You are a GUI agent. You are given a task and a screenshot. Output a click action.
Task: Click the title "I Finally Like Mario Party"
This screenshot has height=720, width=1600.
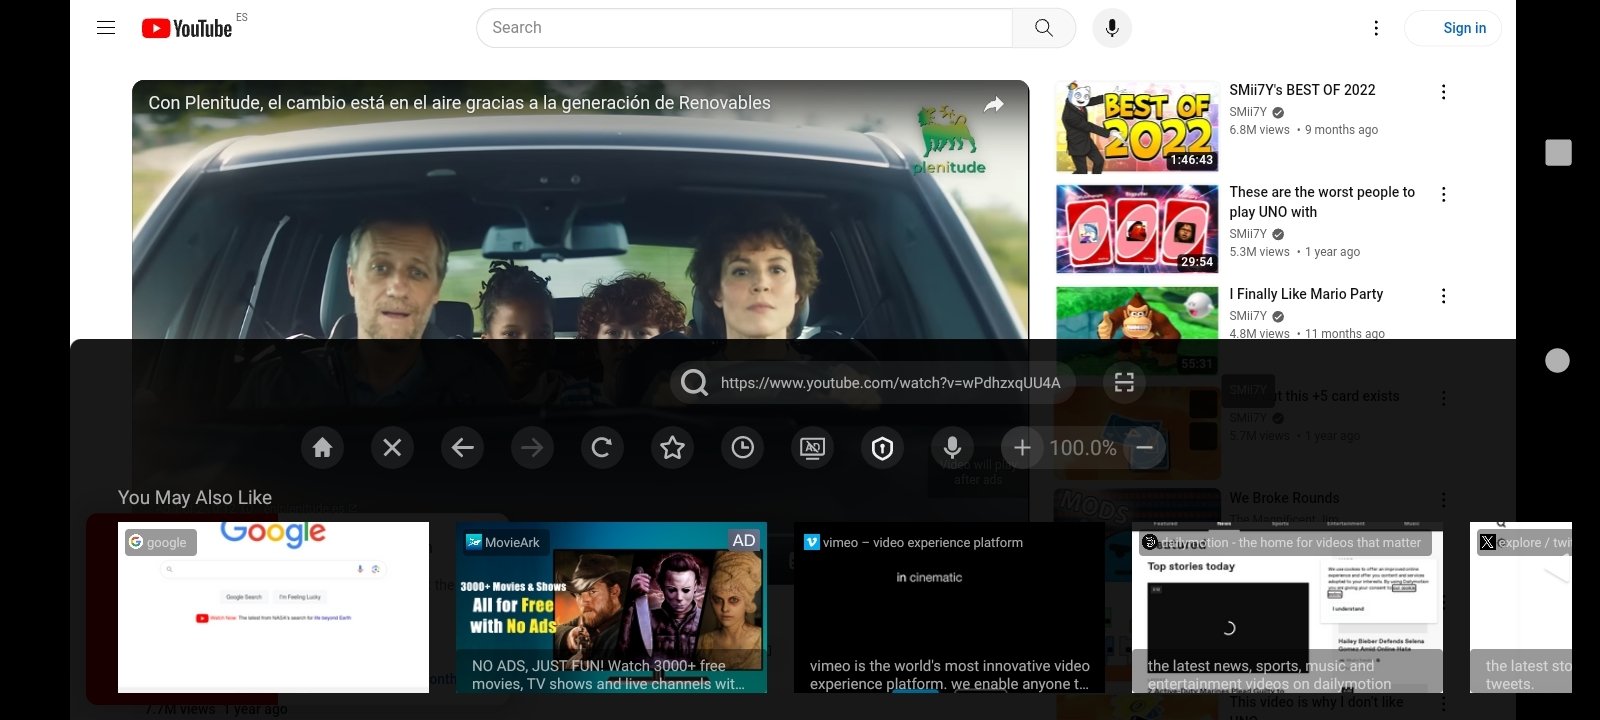(1306, 294)
